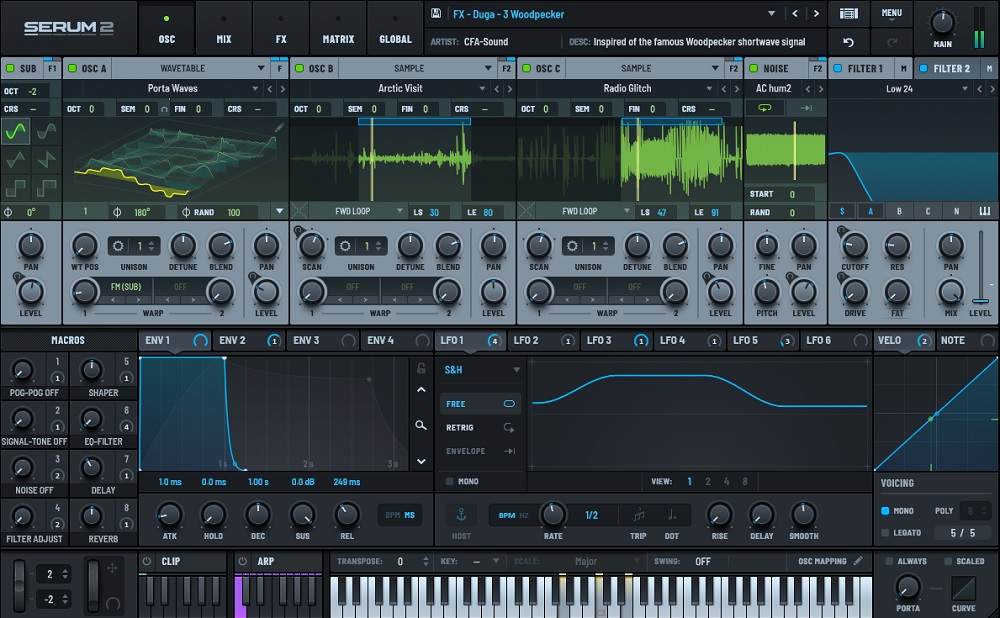This screenshot has width=1000, height=618.
Task: Select the sawtooth wave shape for SUB
Action: [x=46, y=159]
